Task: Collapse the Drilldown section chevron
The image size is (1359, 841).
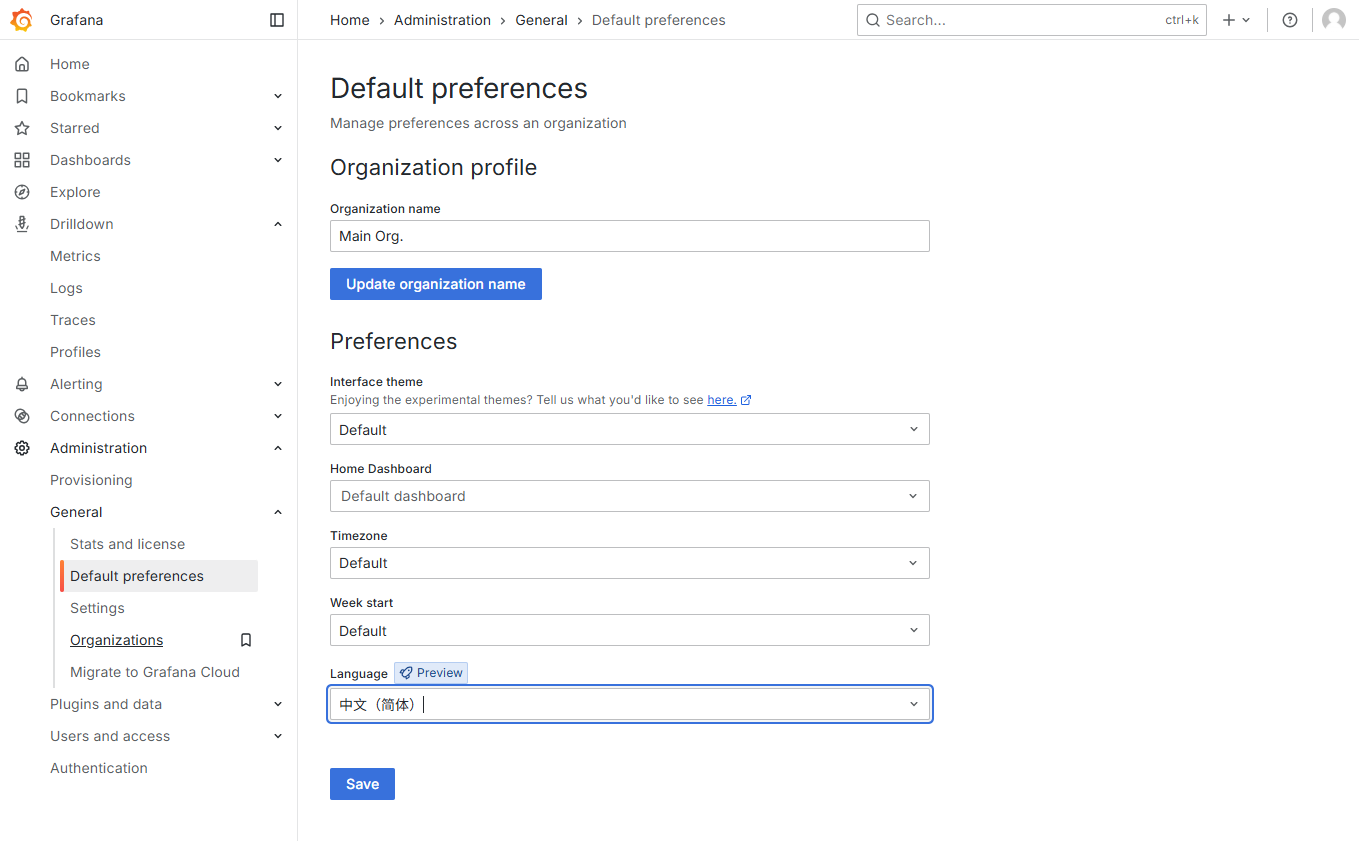Action: pos(278,224)
